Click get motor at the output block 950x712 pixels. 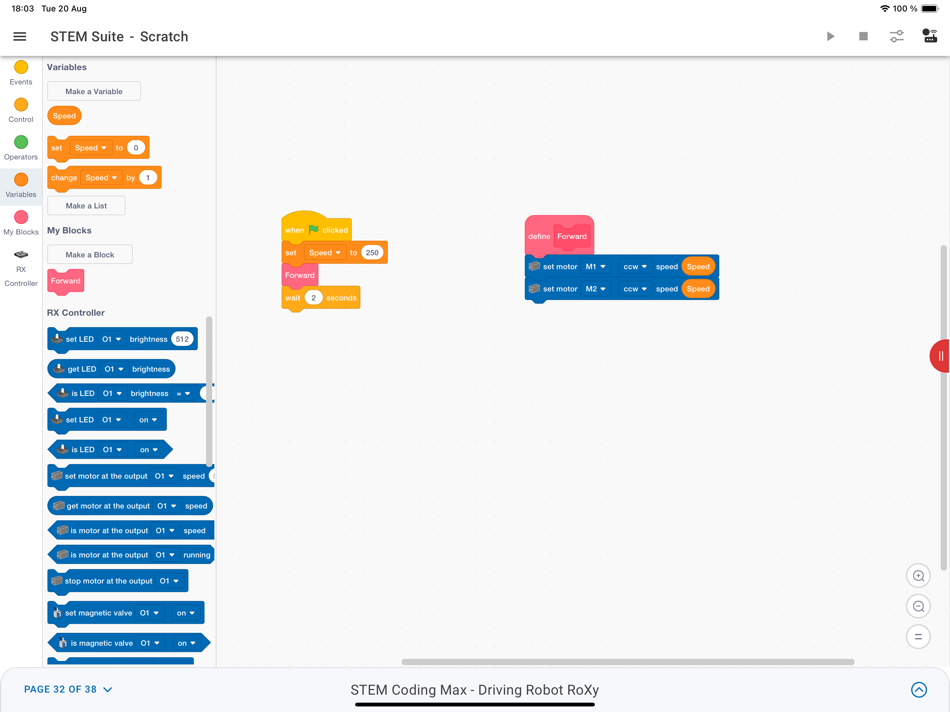point(130,506)
